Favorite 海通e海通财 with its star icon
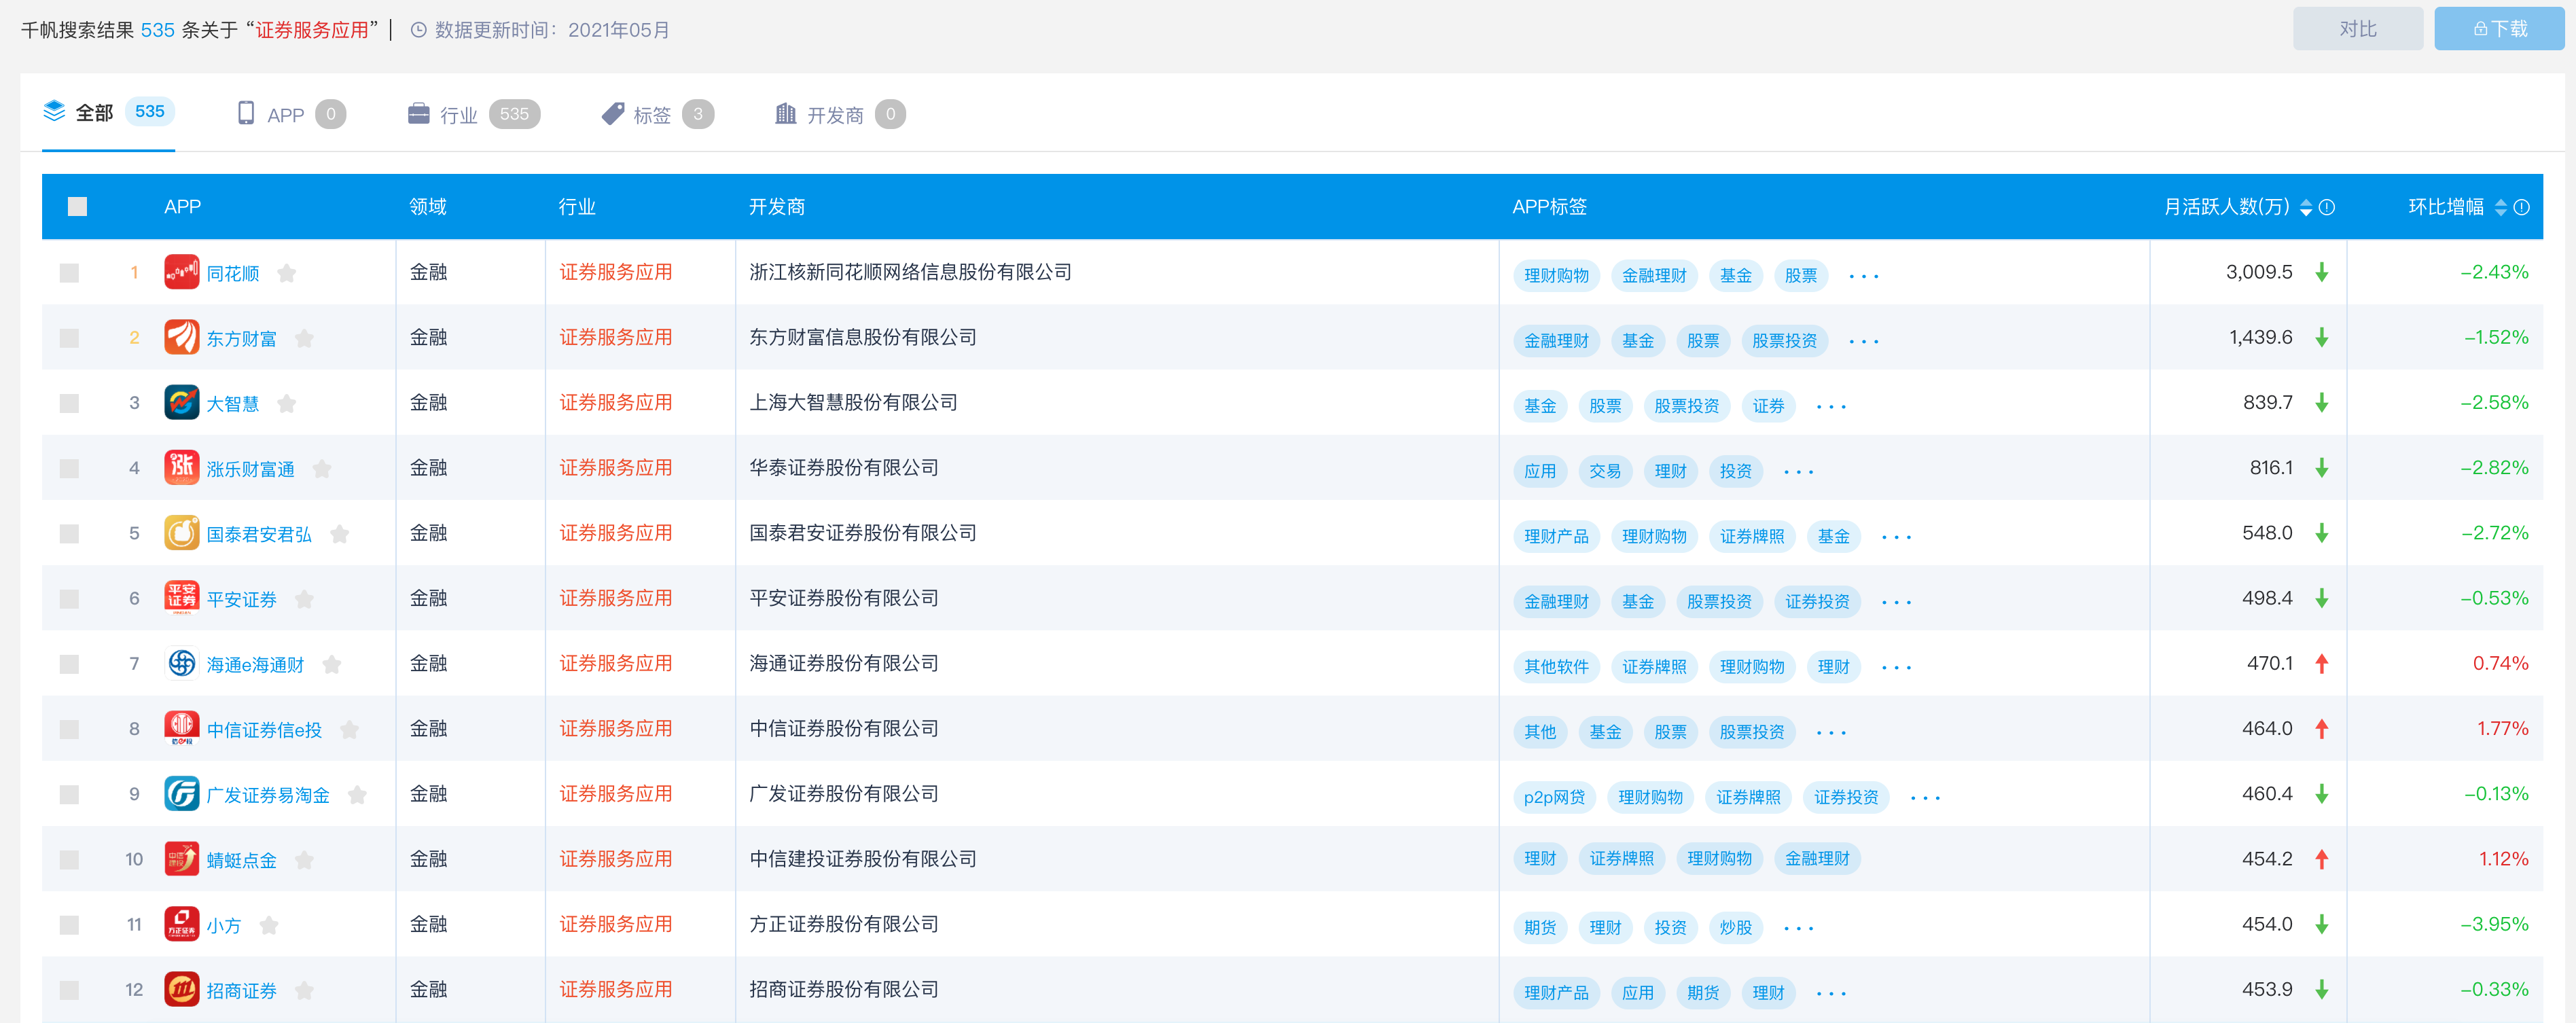The image size is (2576, 1023). [332, 664]
